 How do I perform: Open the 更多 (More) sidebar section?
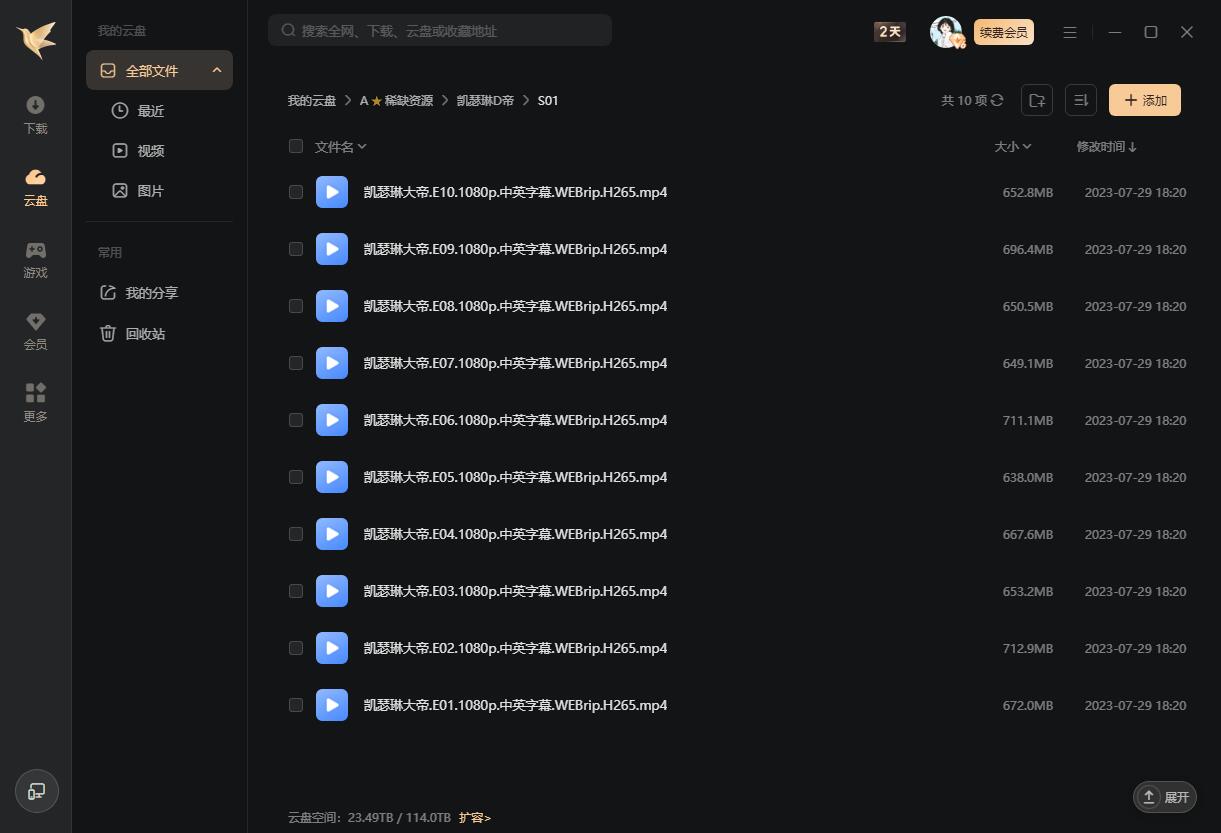coord(35,403)
